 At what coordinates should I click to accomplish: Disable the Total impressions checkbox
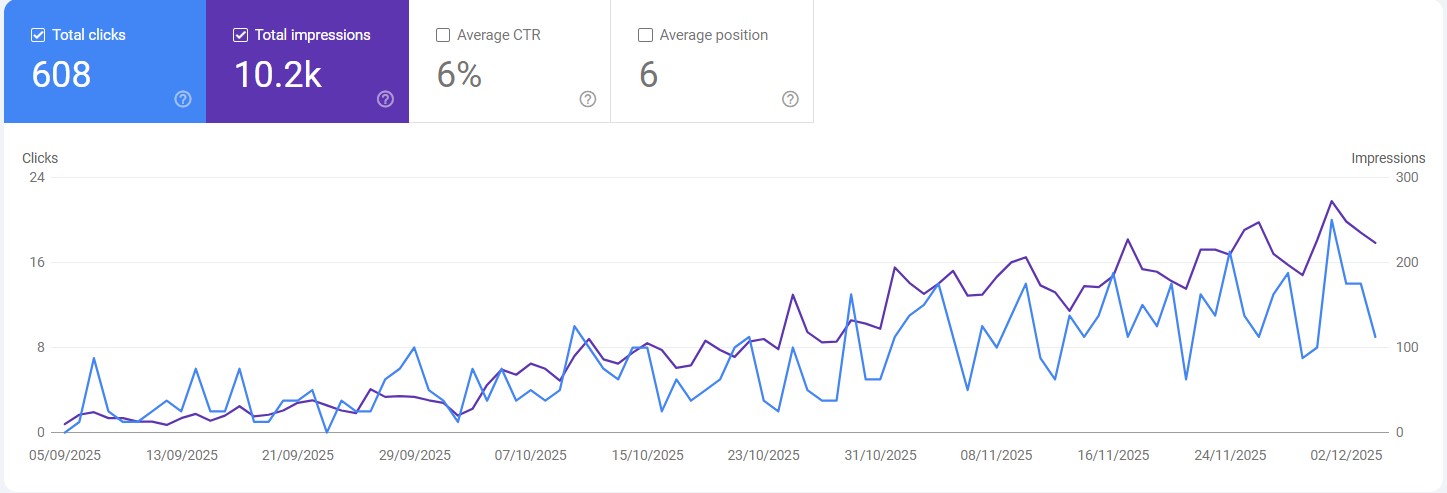[x=240, y=35]
